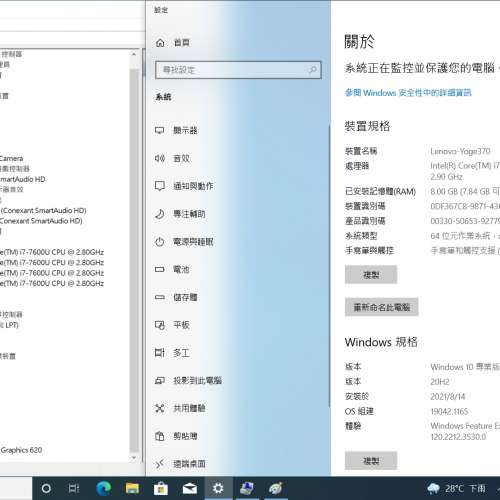Open the Sound (音效) settings
Screen dimensions: 500x500
click(x=181, y=158)
